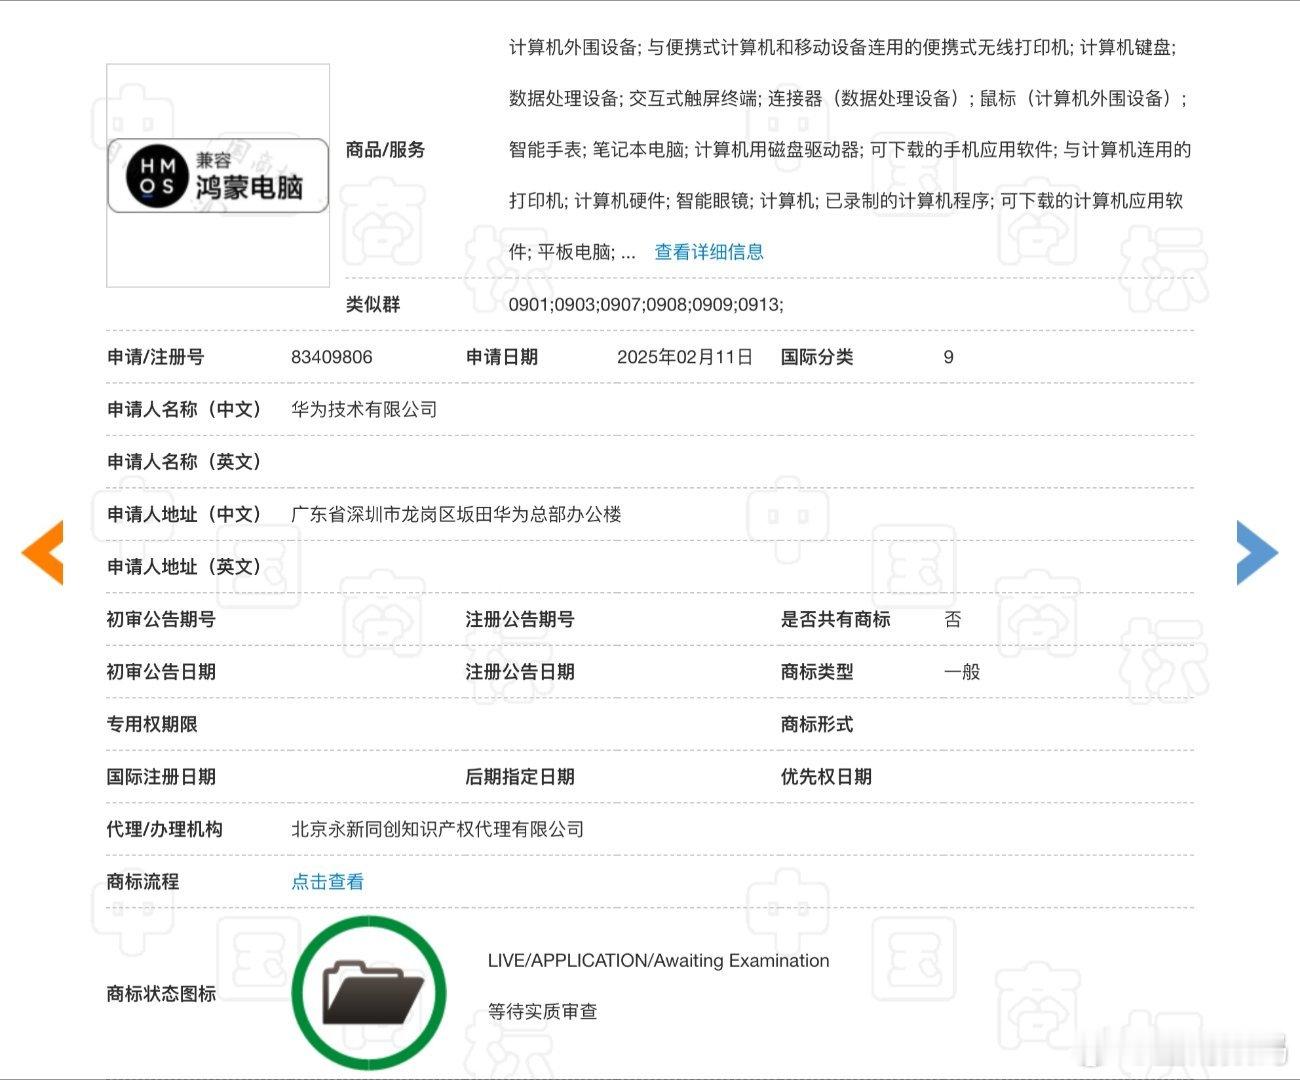Open the 点击查看 trademark process link
The image size is (1300, 1080).
(x=327, y=882)
